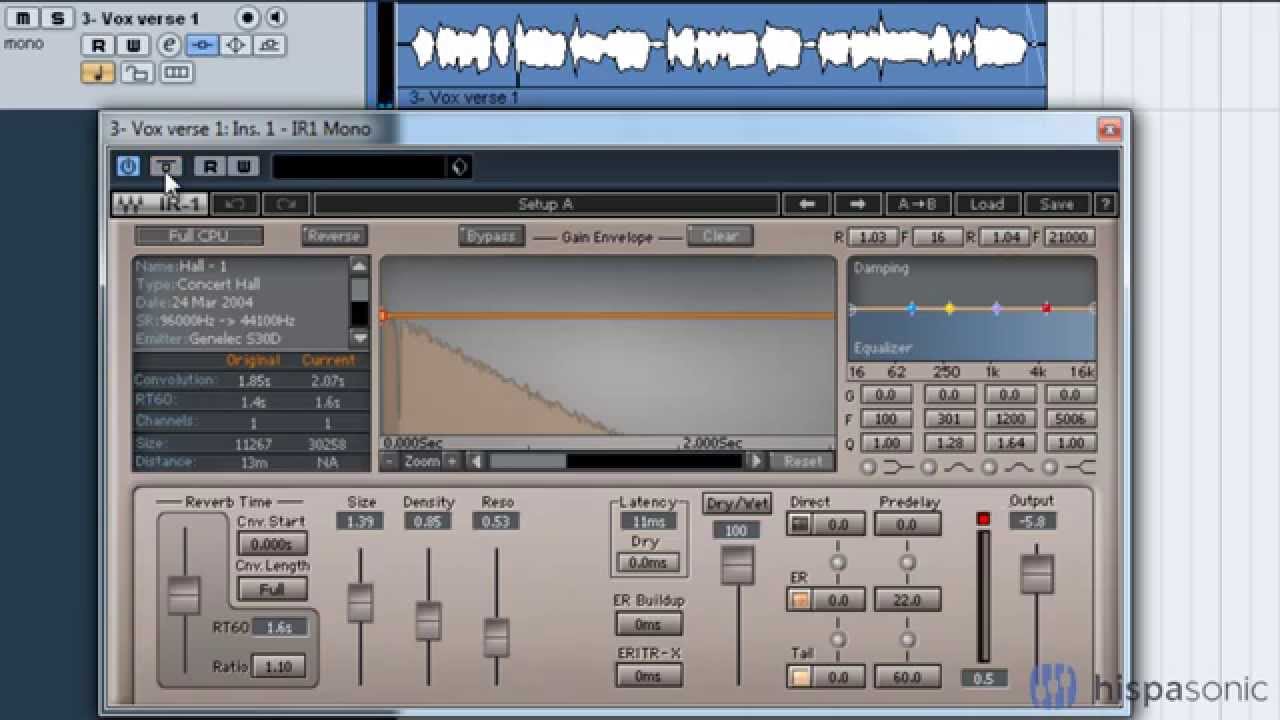Click the damping frequency 21000 field
The image size is (1280, 720).
pyautogui.click(x=1069, y=238)
